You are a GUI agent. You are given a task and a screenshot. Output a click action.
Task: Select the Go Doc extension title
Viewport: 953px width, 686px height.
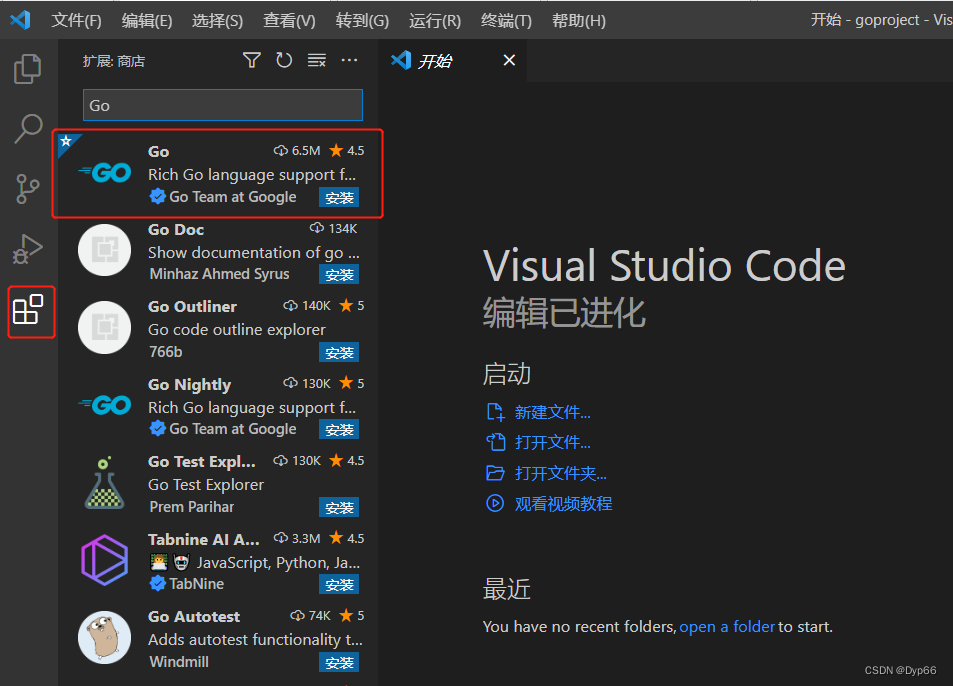(176, 230)
